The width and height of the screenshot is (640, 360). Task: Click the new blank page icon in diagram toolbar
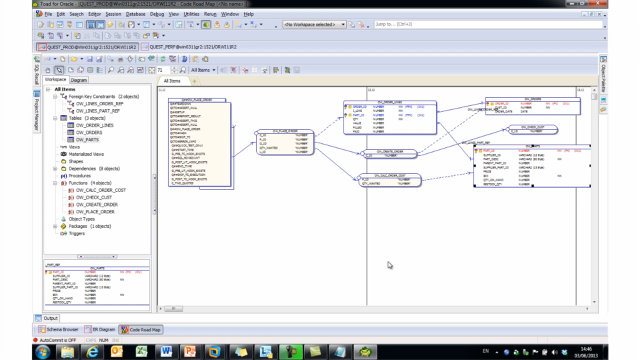62,59
